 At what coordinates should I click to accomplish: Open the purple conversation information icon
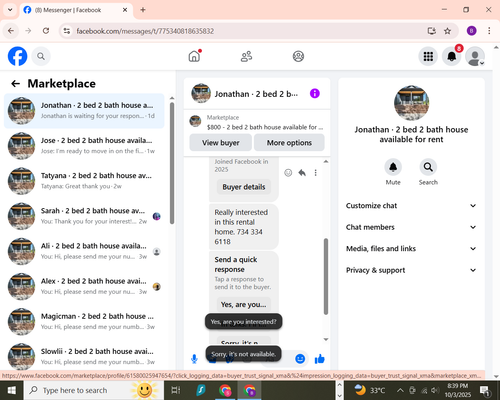click(x=315, y=93)
